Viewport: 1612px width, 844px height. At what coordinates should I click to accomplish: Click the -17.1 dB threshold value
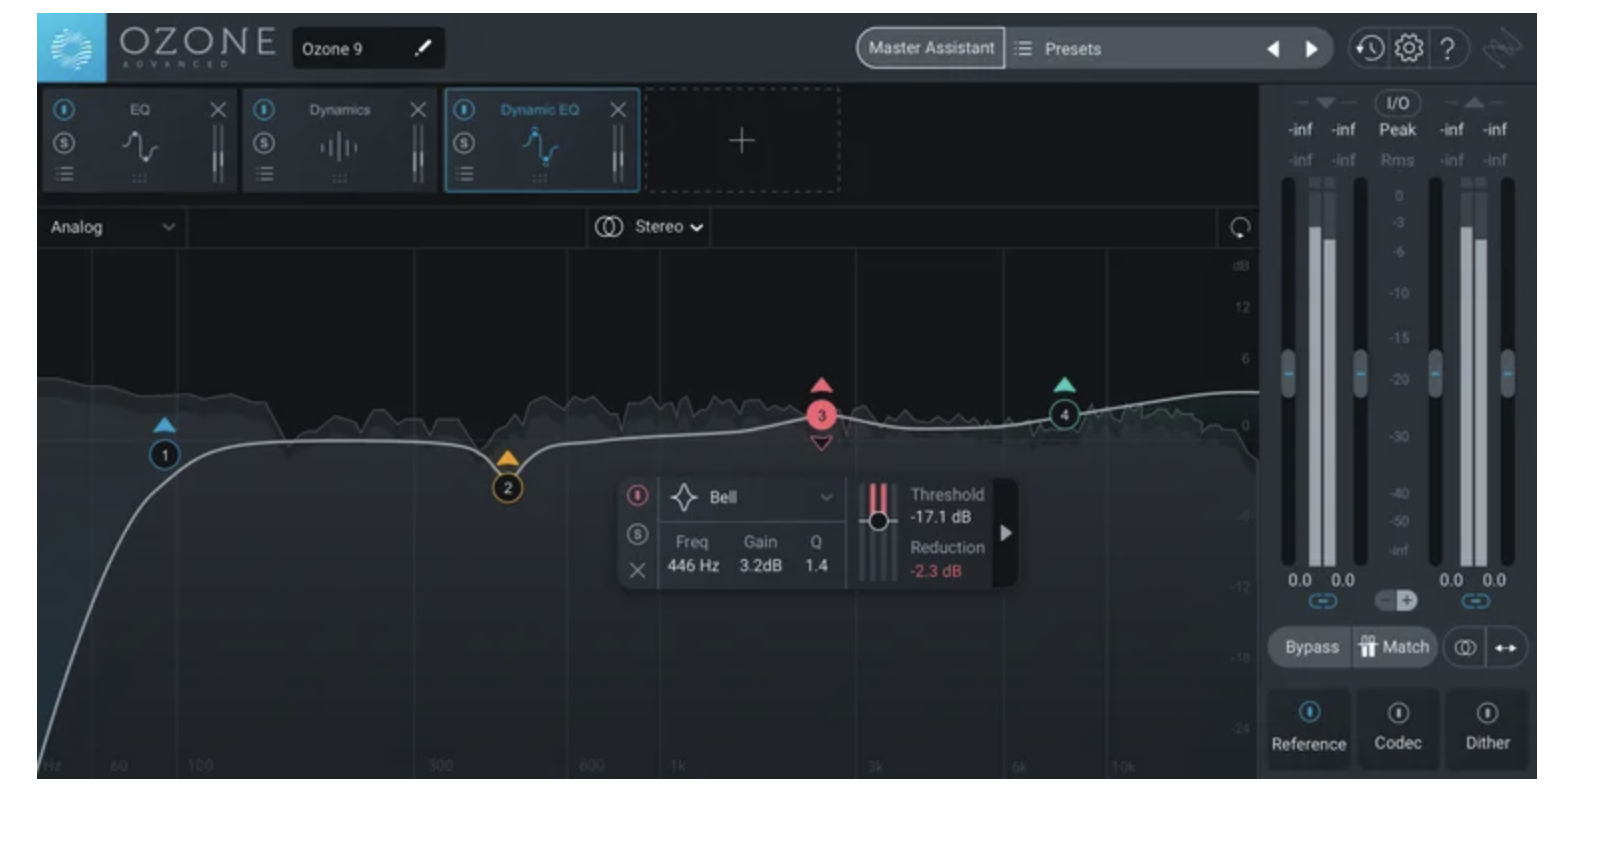[940, 517]
